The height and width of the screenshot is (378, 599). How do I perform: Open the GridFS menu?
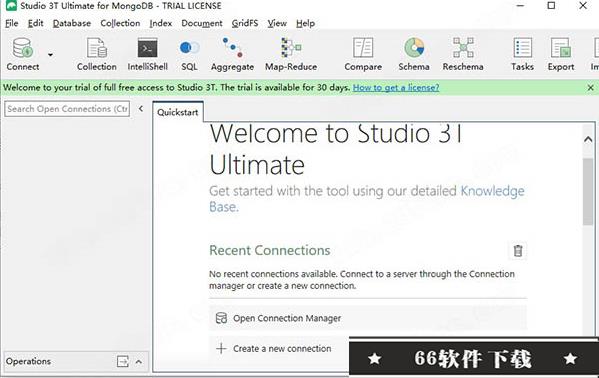coord(245,23)
